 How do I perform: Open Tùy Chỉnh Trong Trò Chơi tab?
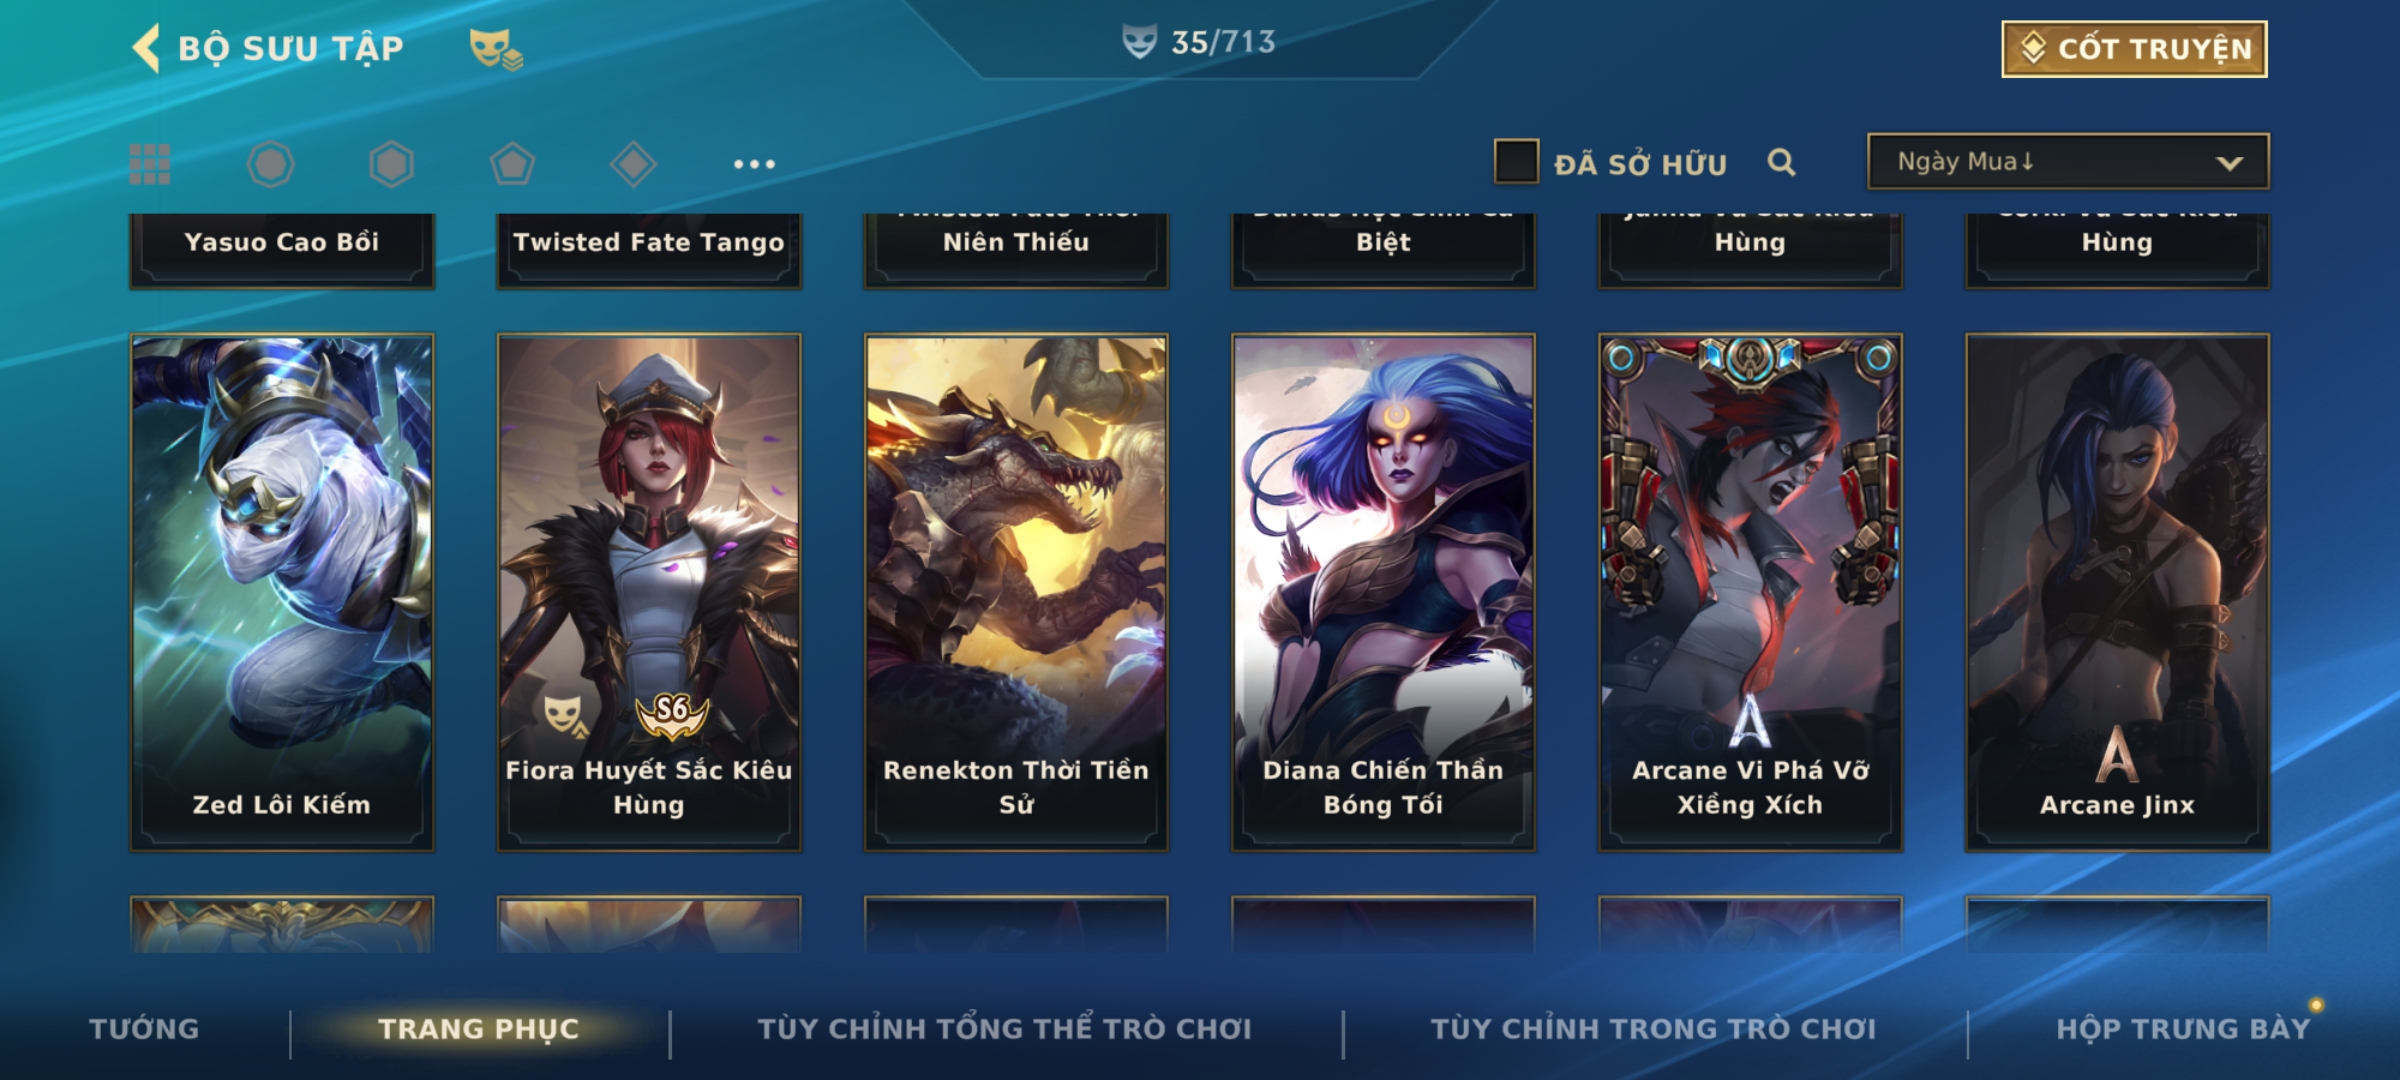click(1653, 1028)
